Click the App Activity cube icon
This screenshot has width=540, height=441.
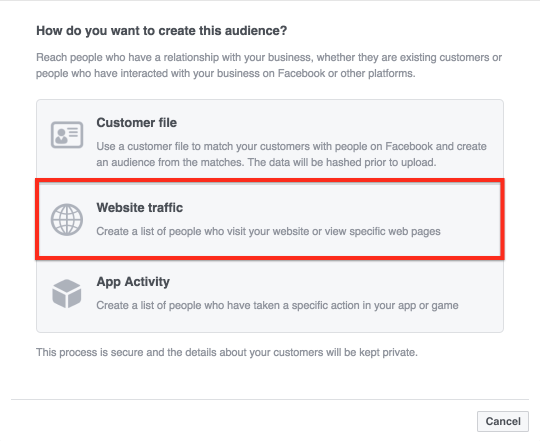click(67, 294)
